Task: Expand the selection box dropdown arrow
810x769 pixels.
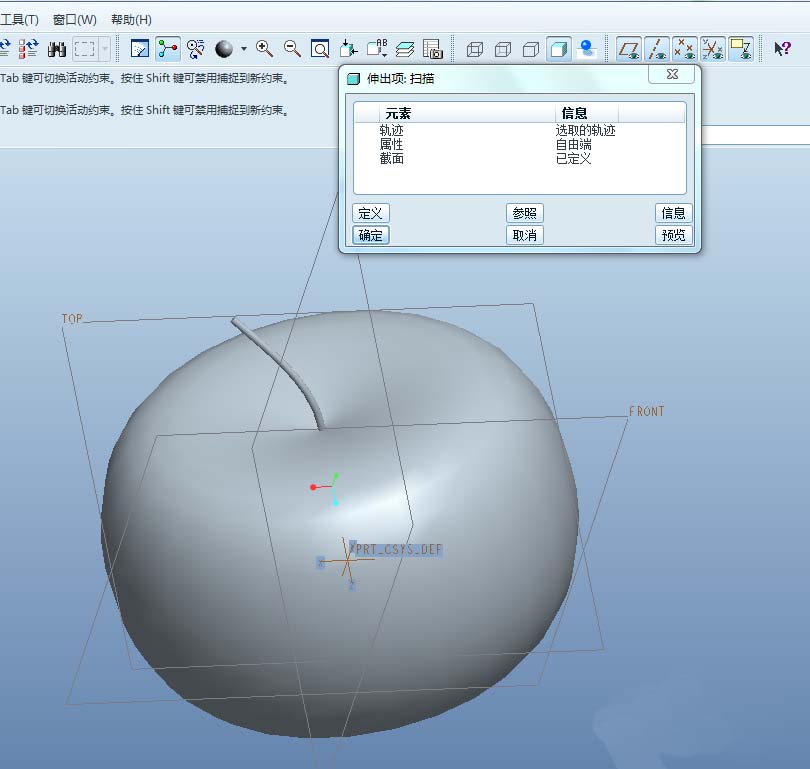Action: (105, 48)
